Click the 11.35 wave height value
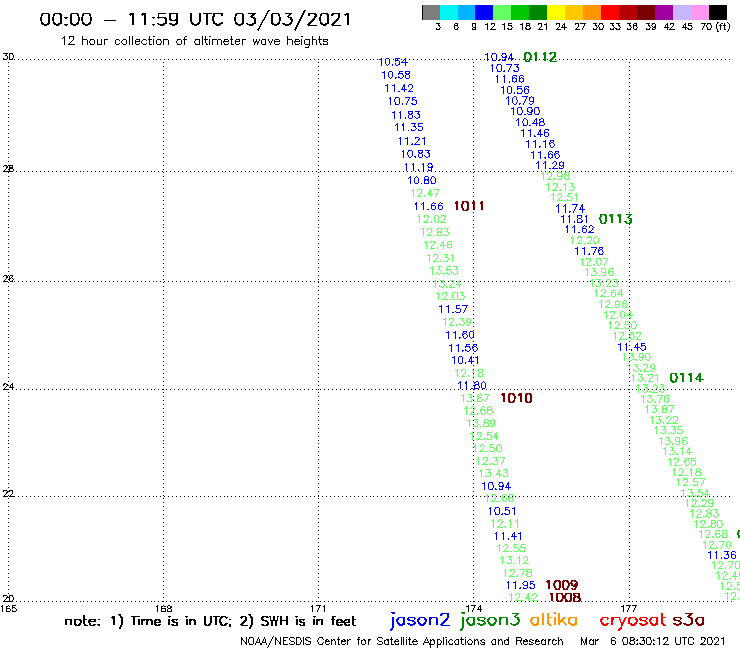This screenshot has height=650, width=740. click(409, 127)
